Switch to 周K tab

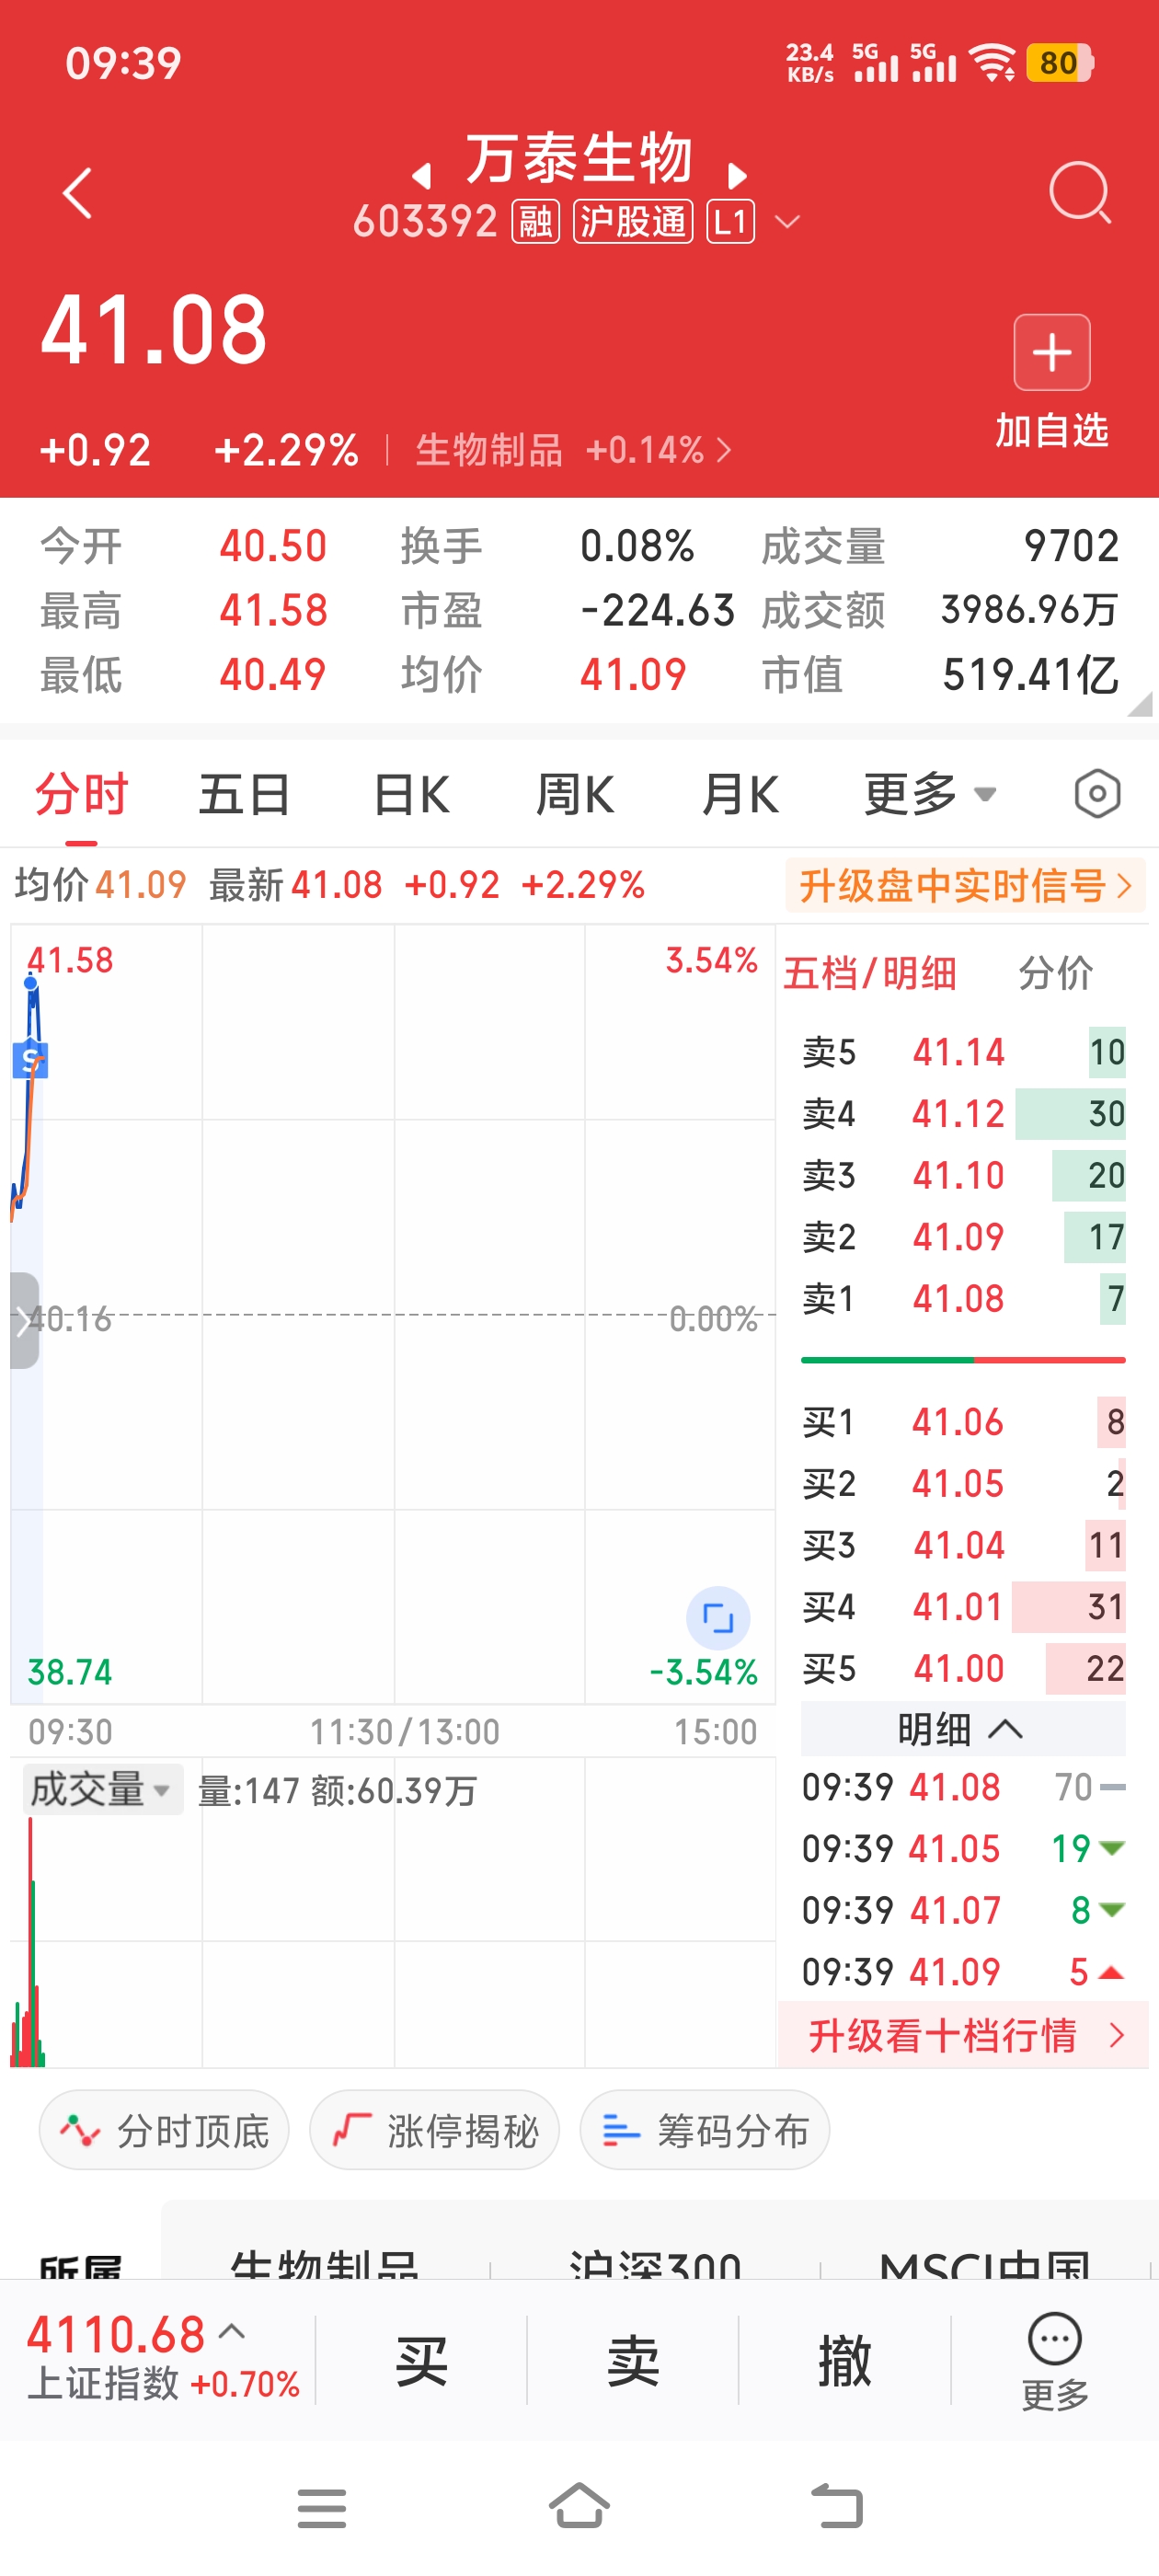(x=575, y=795)
